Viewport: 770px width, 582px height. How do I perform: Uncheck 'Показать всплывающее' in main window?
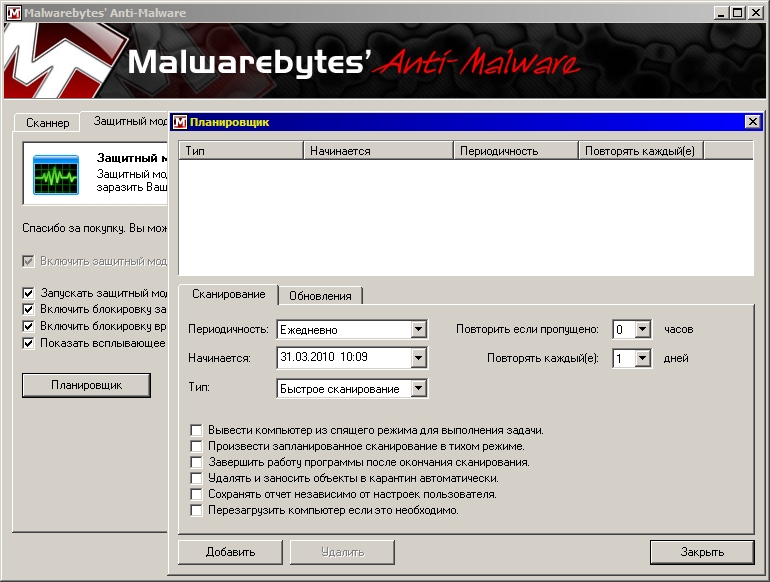coord(28,343)
